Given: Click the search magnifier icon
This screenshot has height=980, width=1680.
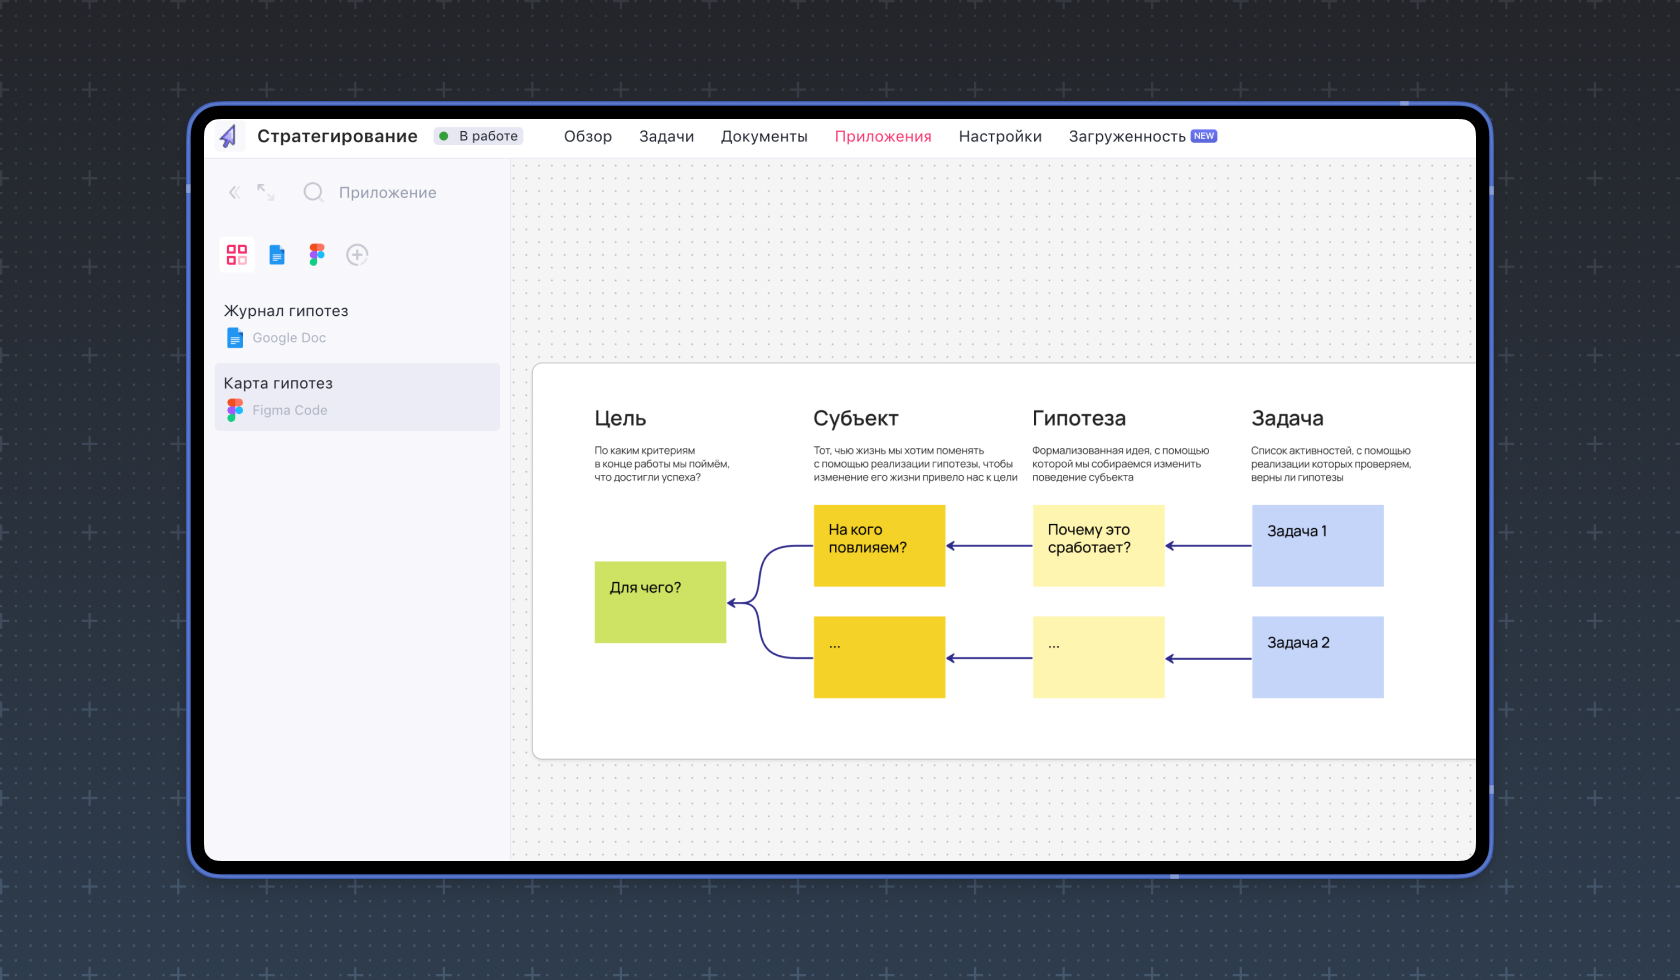Looking at the screenshot, I should click(313, 192).
